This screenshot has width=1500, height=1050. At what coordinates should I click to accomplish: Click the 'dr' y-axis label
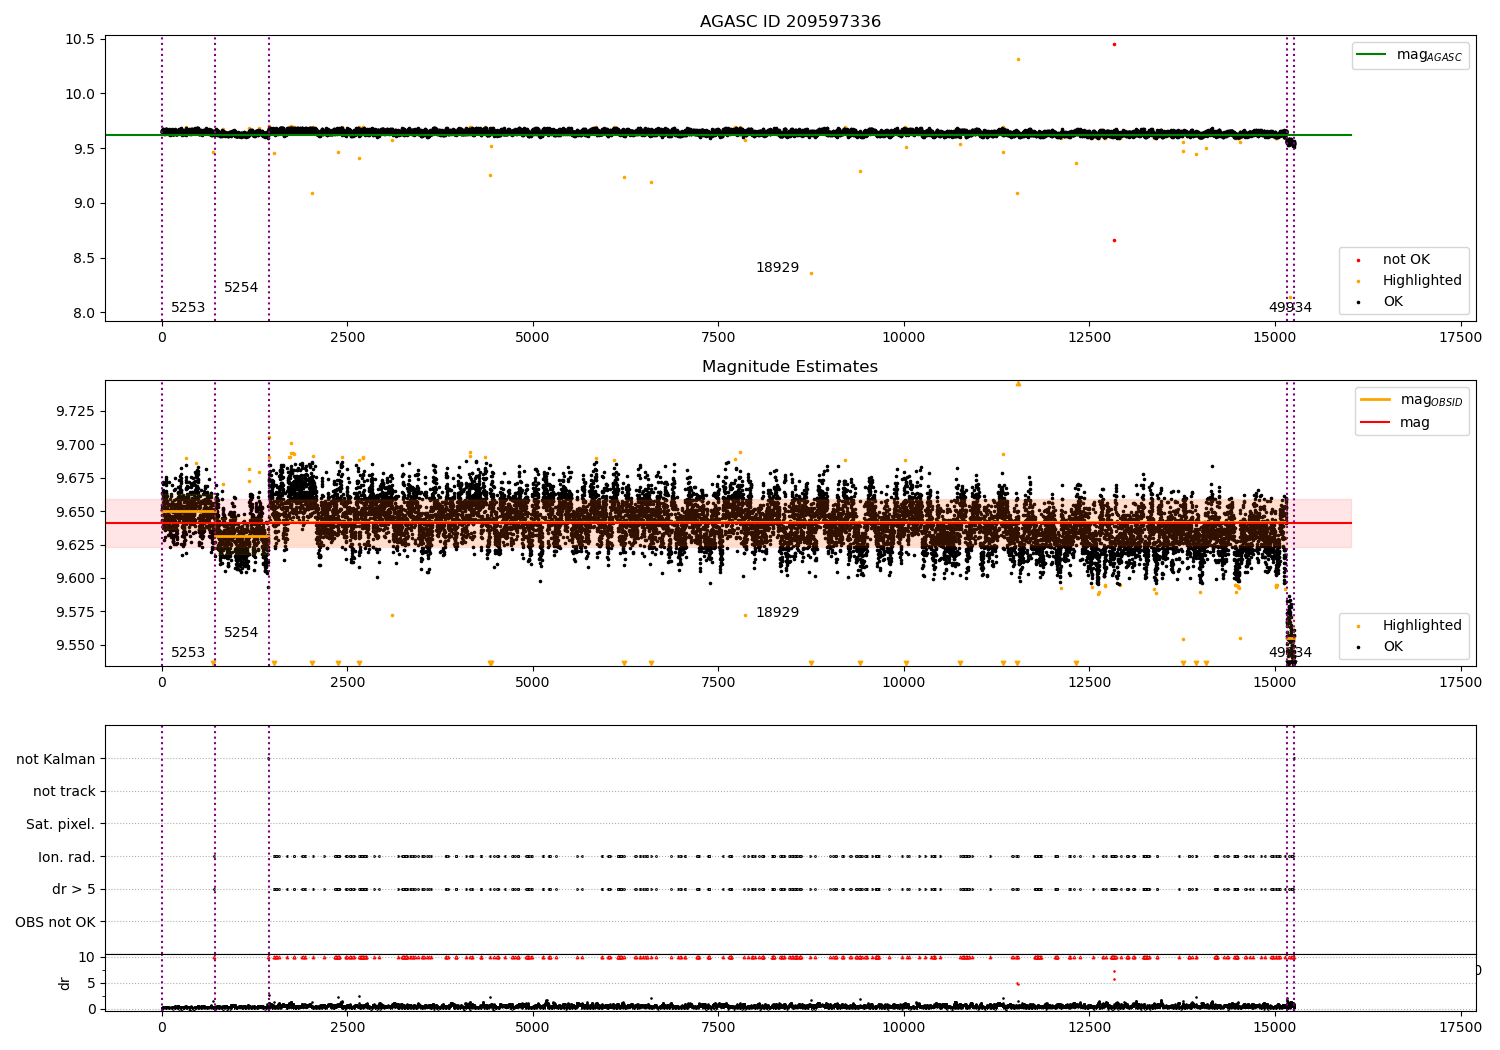coord(65,983)
